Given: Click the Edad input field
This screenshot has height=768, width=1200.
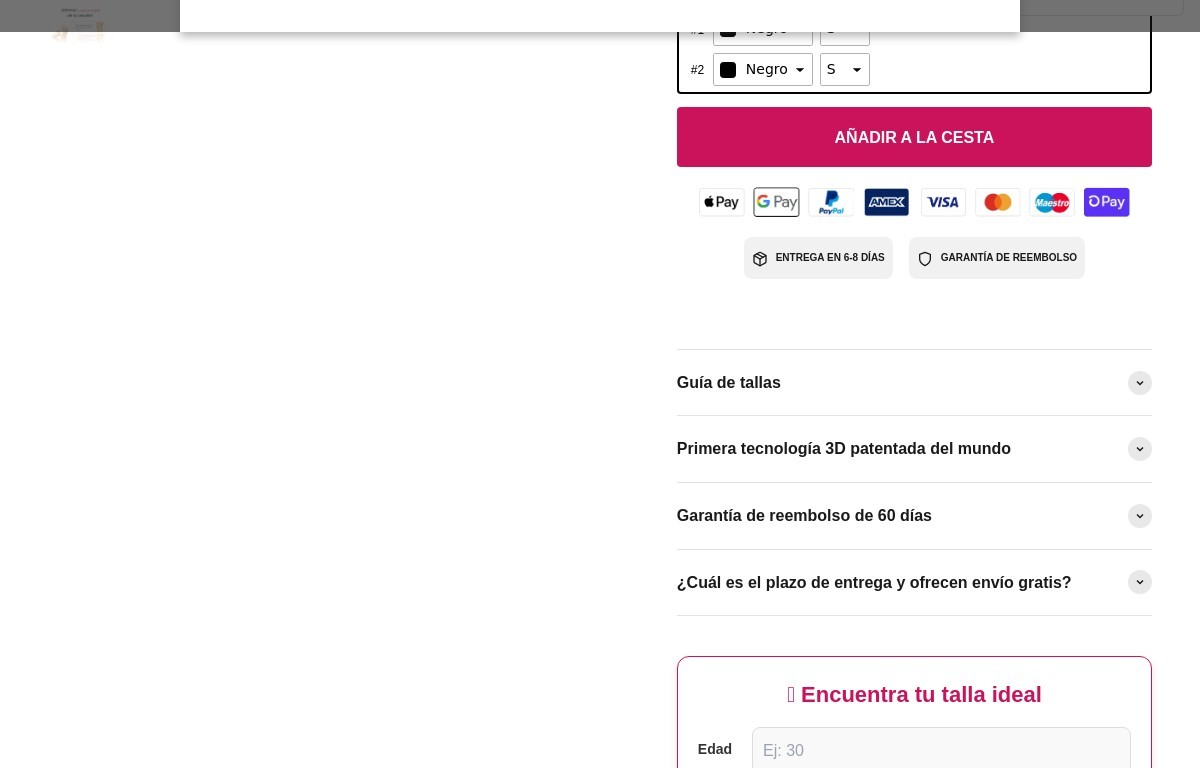Looking at the screenshot, I should [x=940, y=750].
